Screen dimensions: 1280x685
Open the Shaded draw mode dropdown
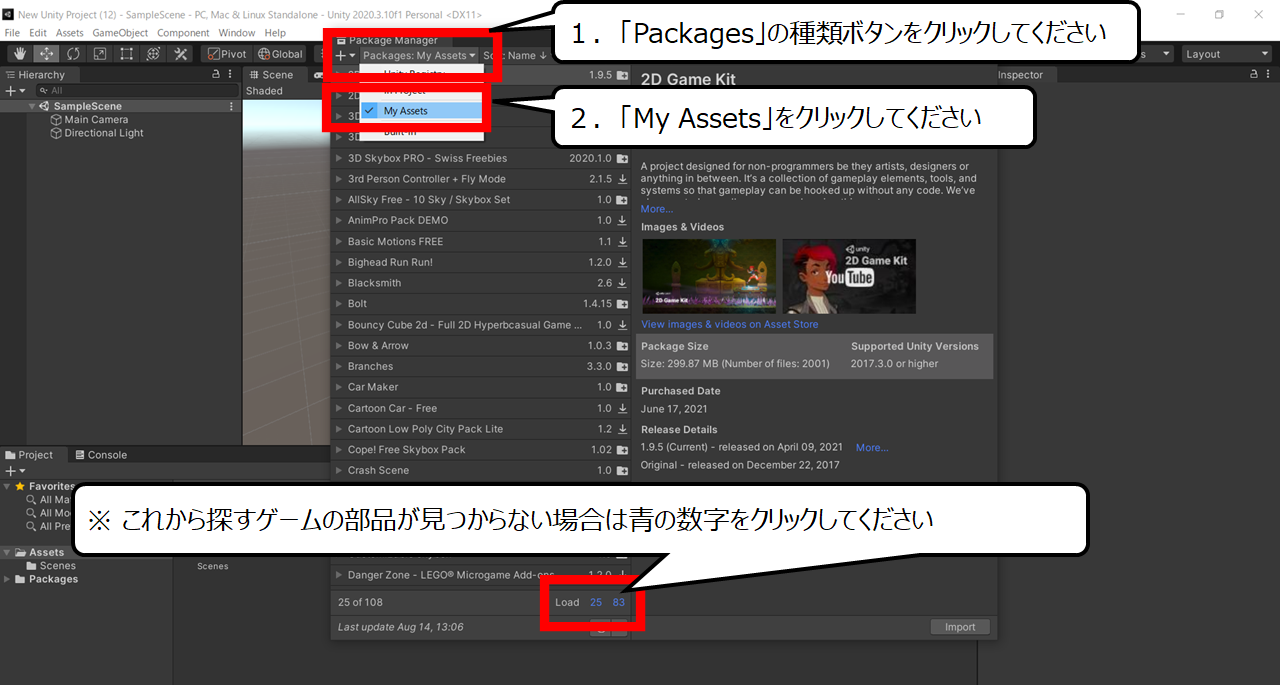265,91
